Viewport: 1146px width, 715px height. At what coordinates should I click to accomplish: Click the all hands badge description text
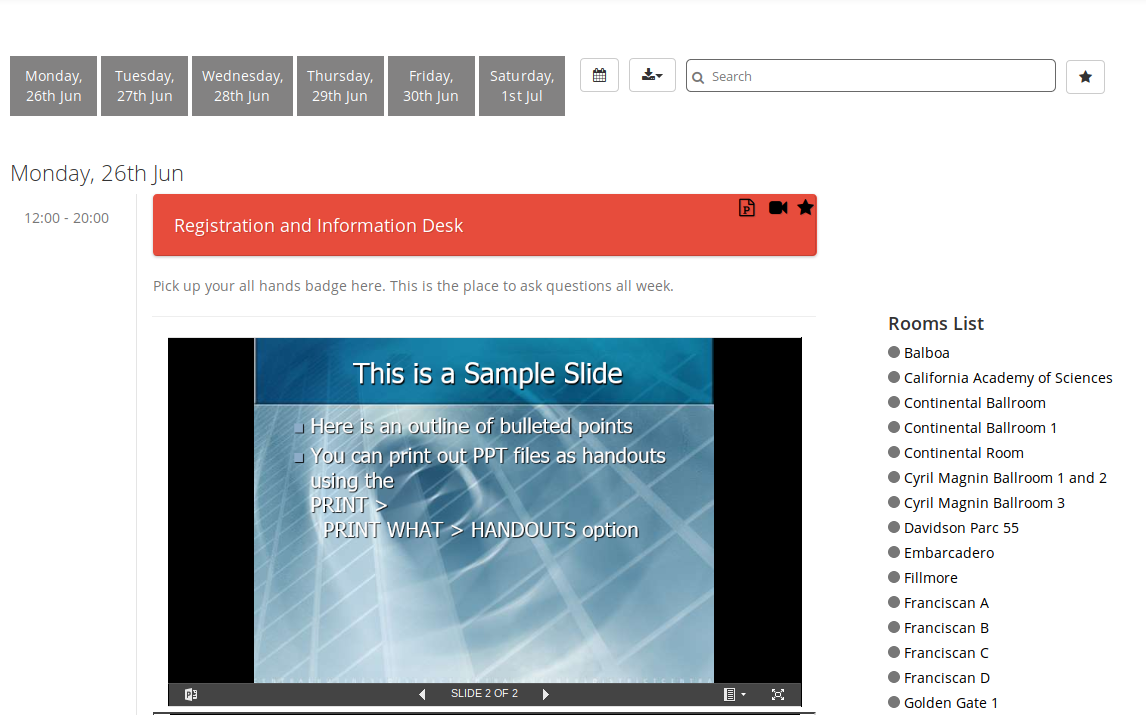pyautogui.click(x=413, y=286)
